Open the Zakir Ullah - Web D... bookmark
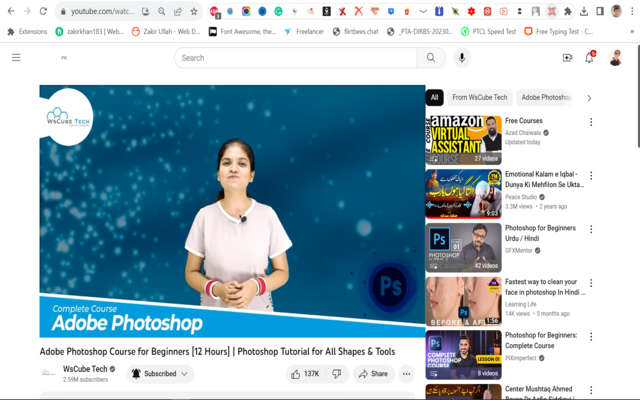This screenshot has width=640, height=400. (x=166, y=31)
